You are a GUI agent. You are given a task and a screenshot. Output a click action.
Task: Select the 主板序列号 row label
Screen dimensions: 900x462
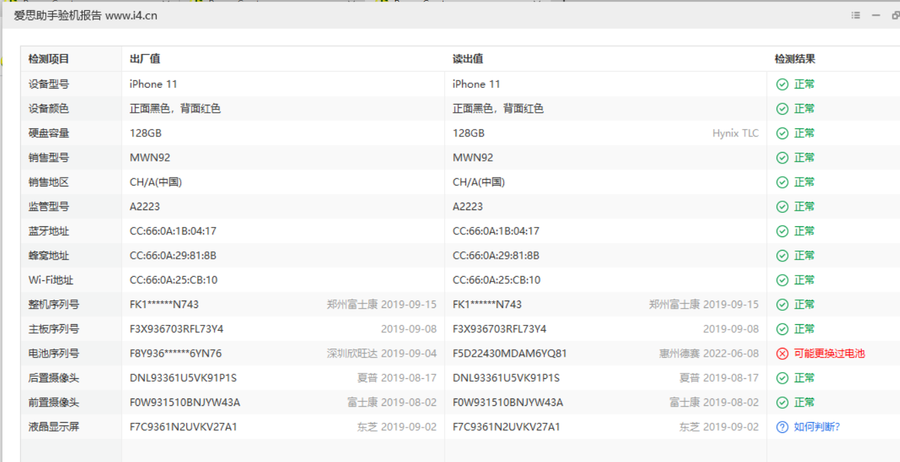pyautogui.click(x=54, y=329)
